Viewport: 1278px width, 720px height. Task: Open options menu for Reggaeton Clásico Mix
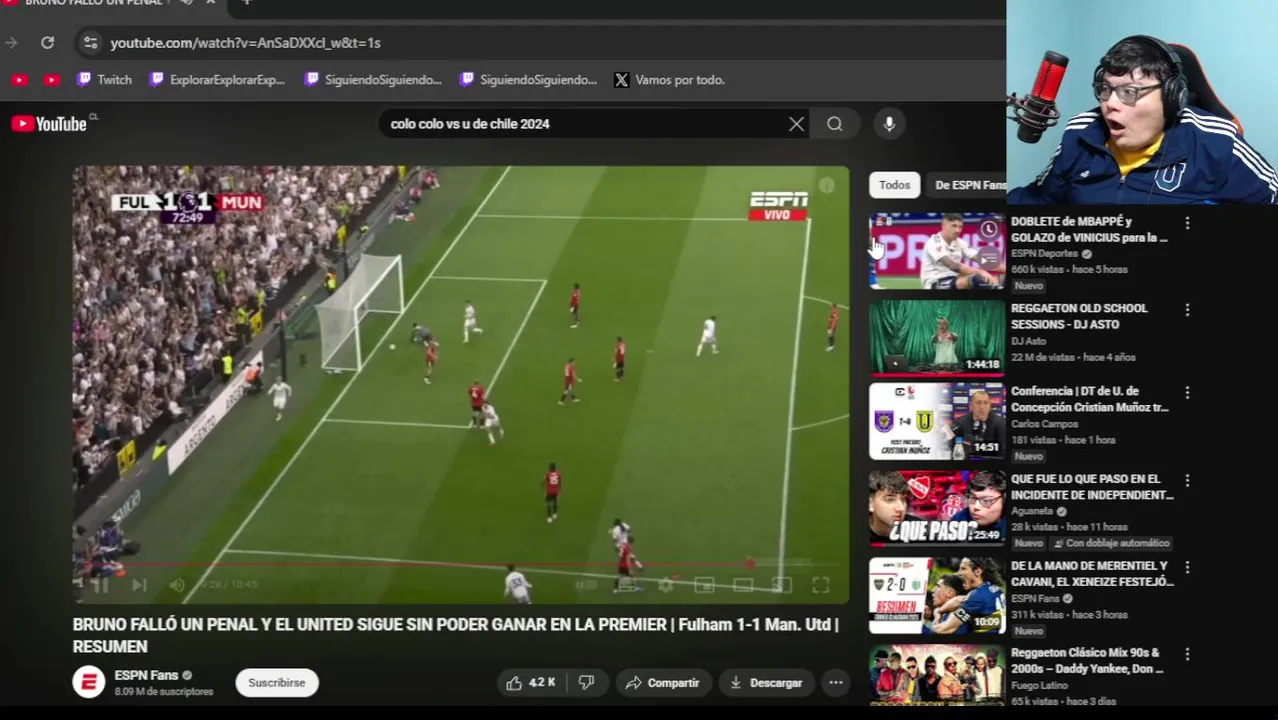(x=1187, y=654)
